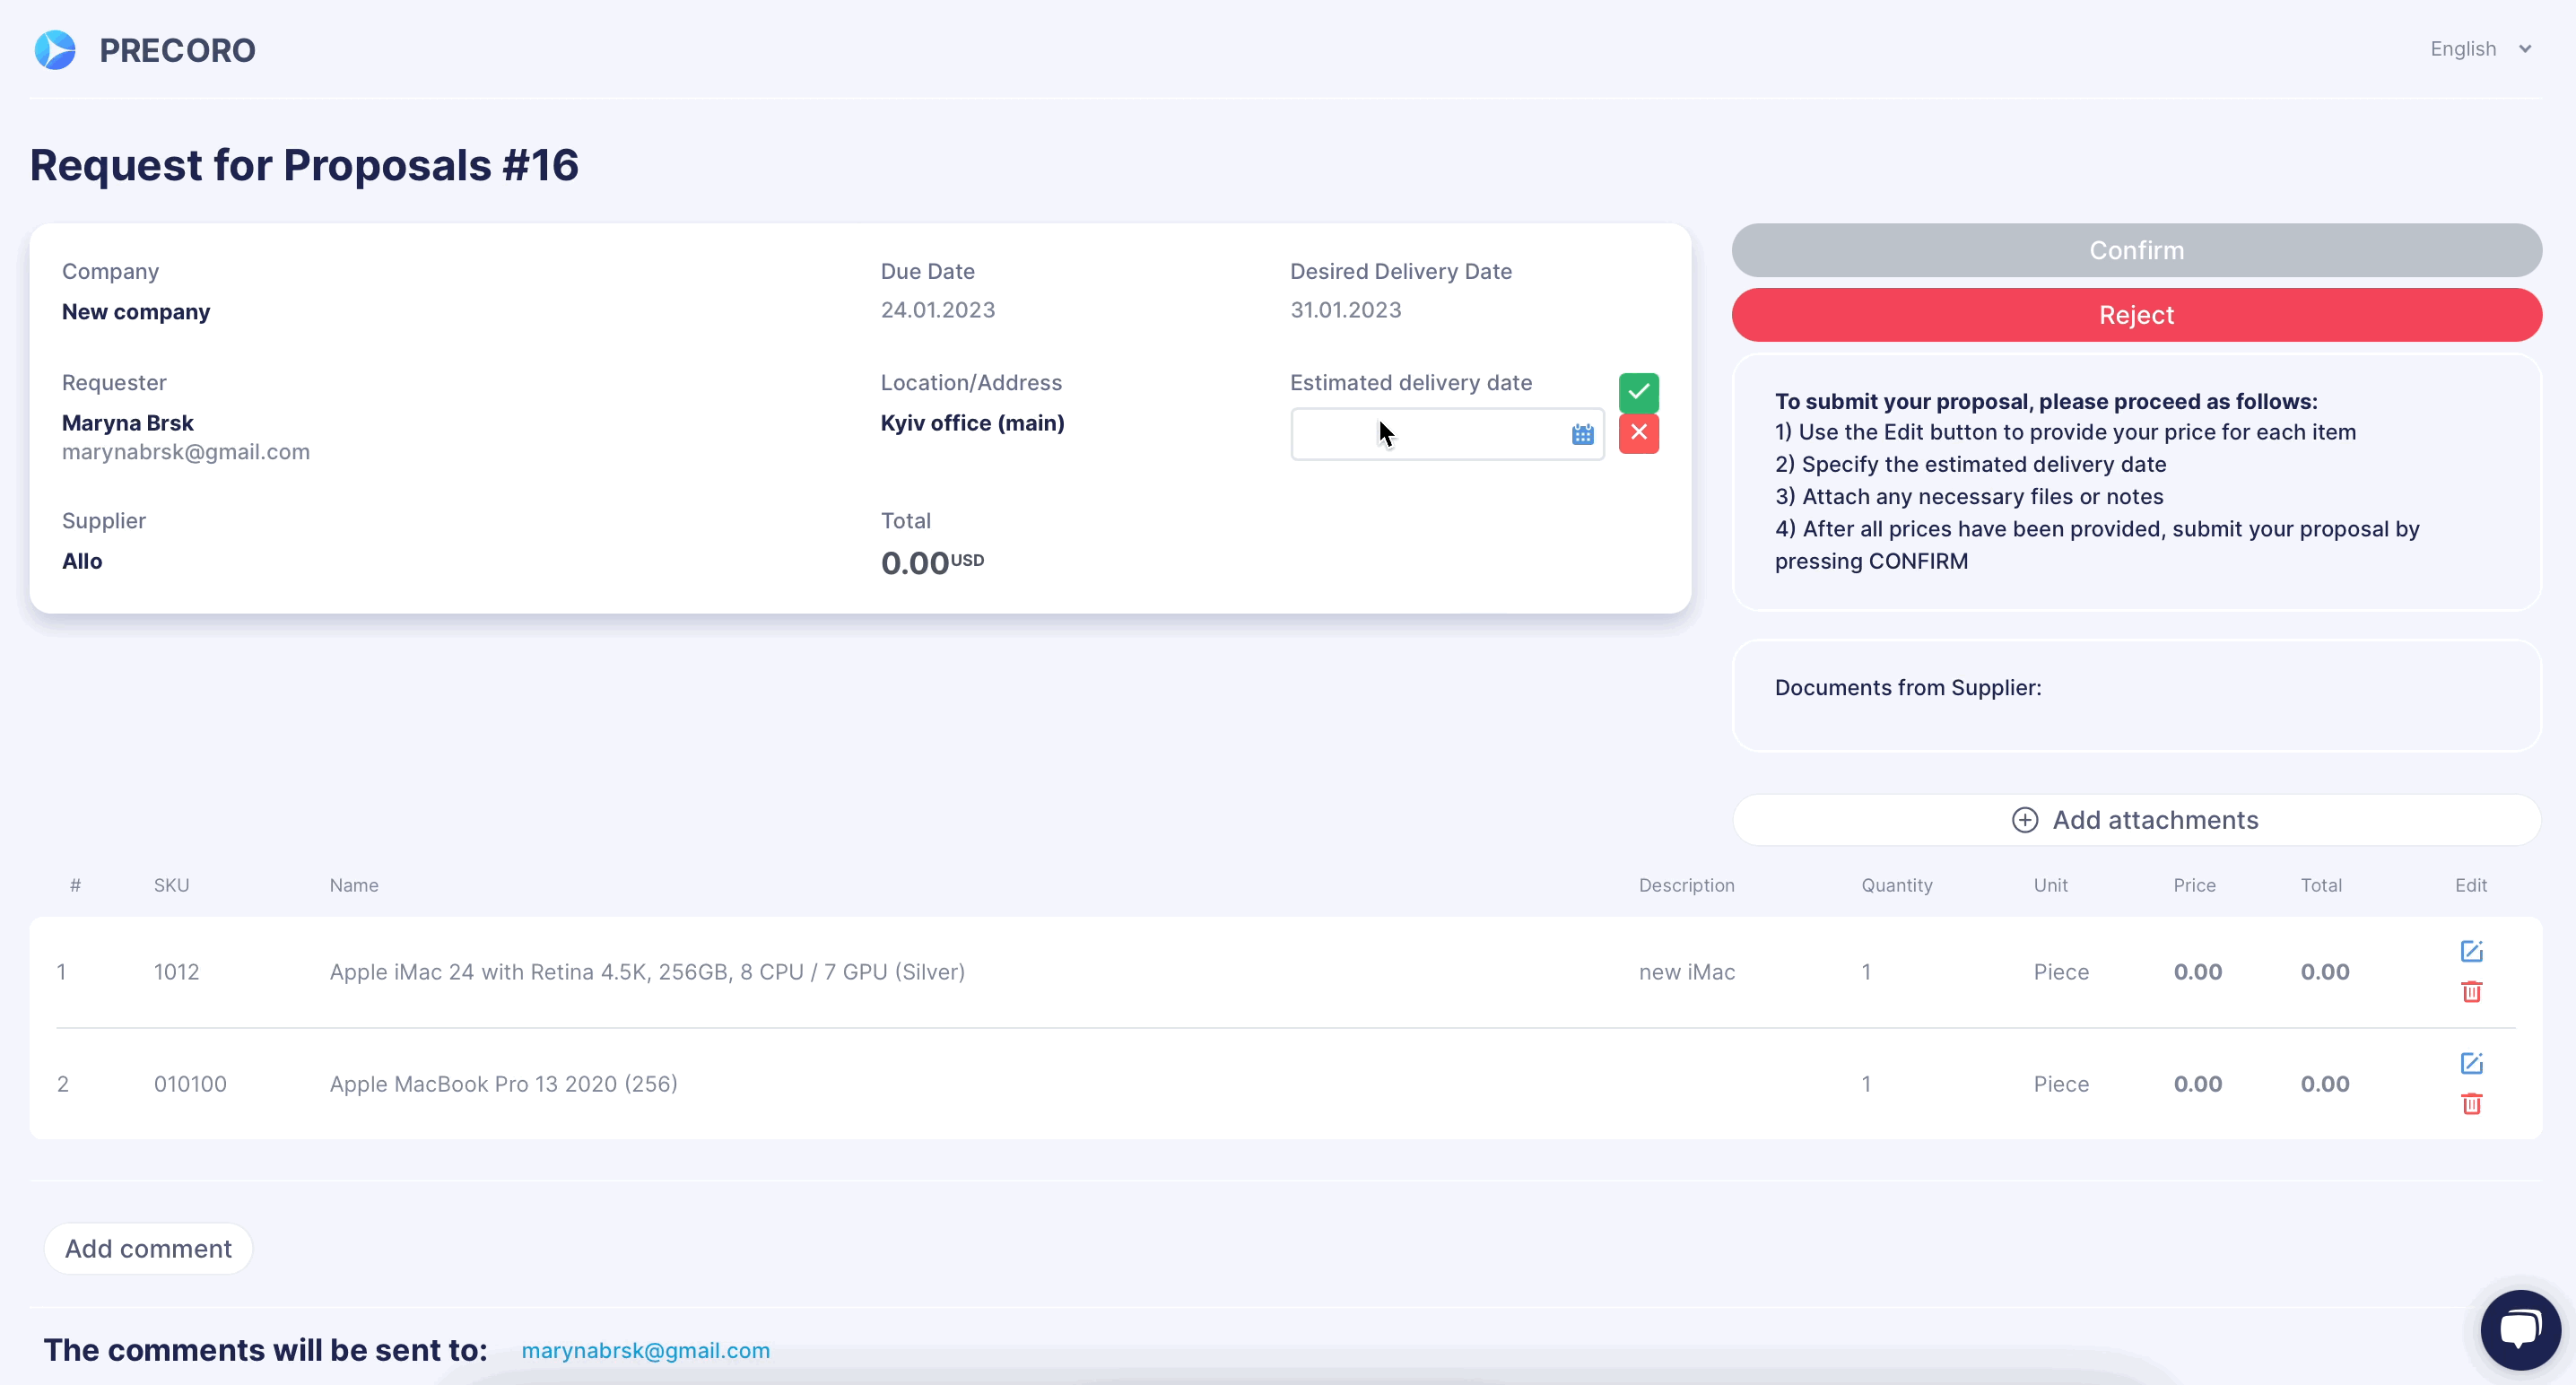Click the Desired Delivery Date 31.01.2023
2576x1385 pixels.
pyautogui.click(x=1345, y=310)
